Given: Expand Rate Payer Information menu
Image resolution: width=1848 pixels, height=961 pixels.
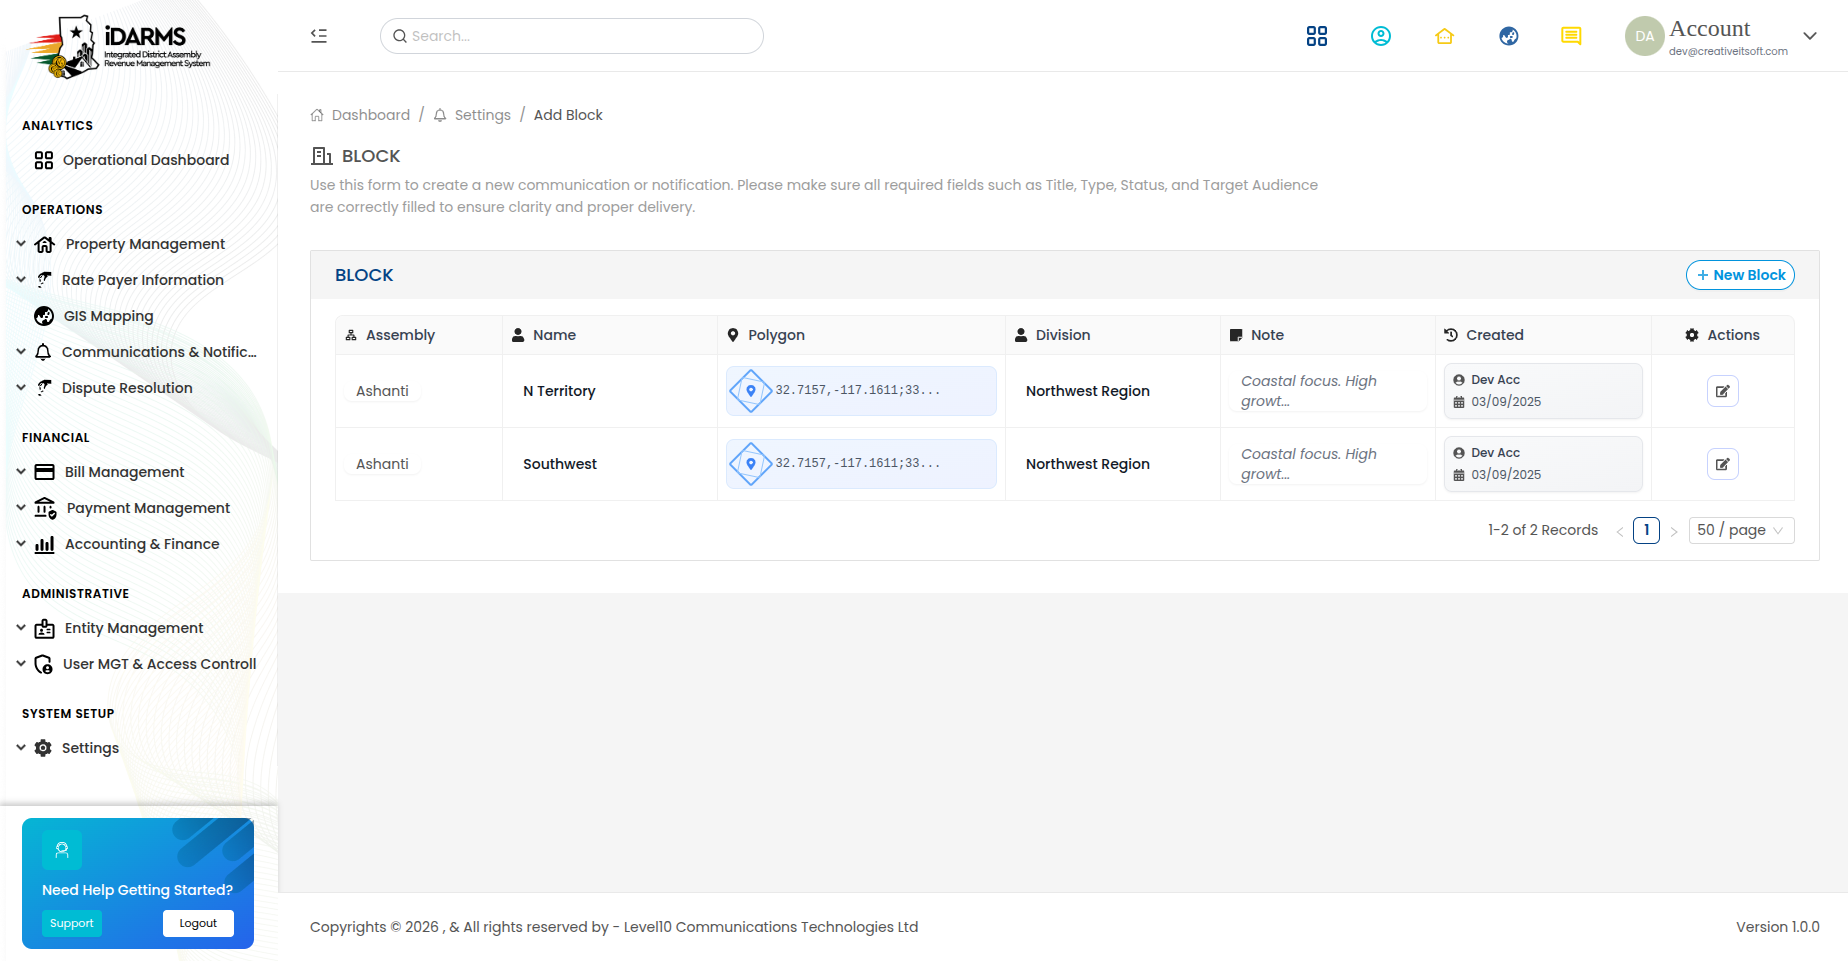Looking at the screenshot, I should point(21,280).
